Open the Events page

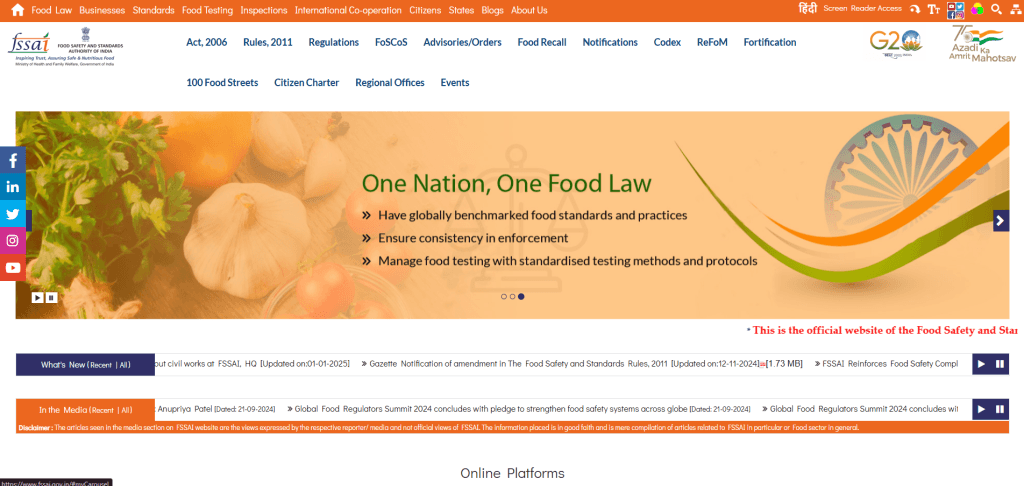point(455,82)
